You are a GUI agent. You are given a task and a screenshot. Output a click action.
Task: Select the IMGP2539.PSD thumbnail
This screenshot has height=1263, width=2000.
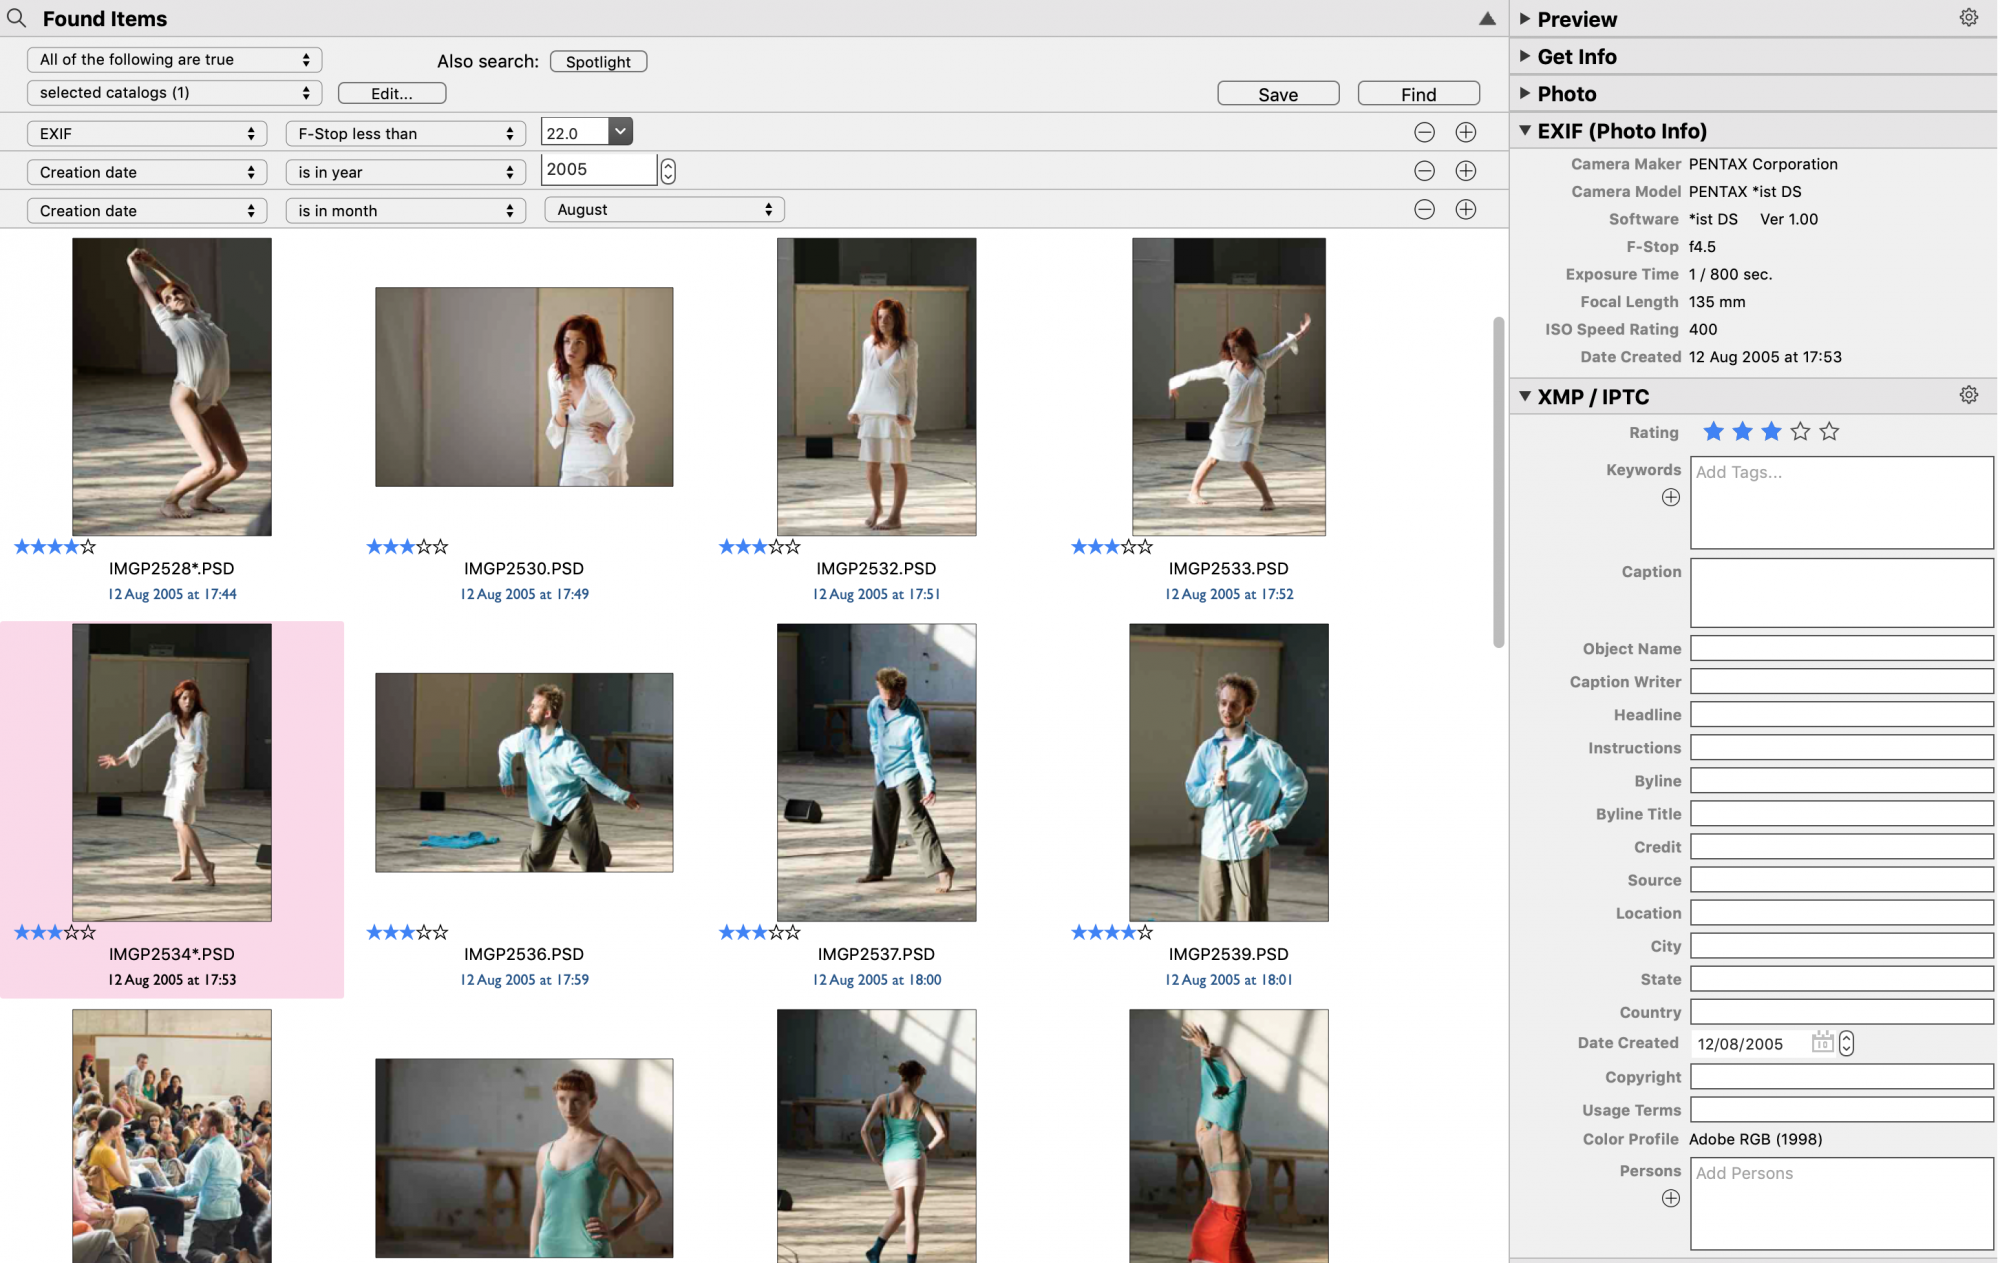tap(1228, 772)
